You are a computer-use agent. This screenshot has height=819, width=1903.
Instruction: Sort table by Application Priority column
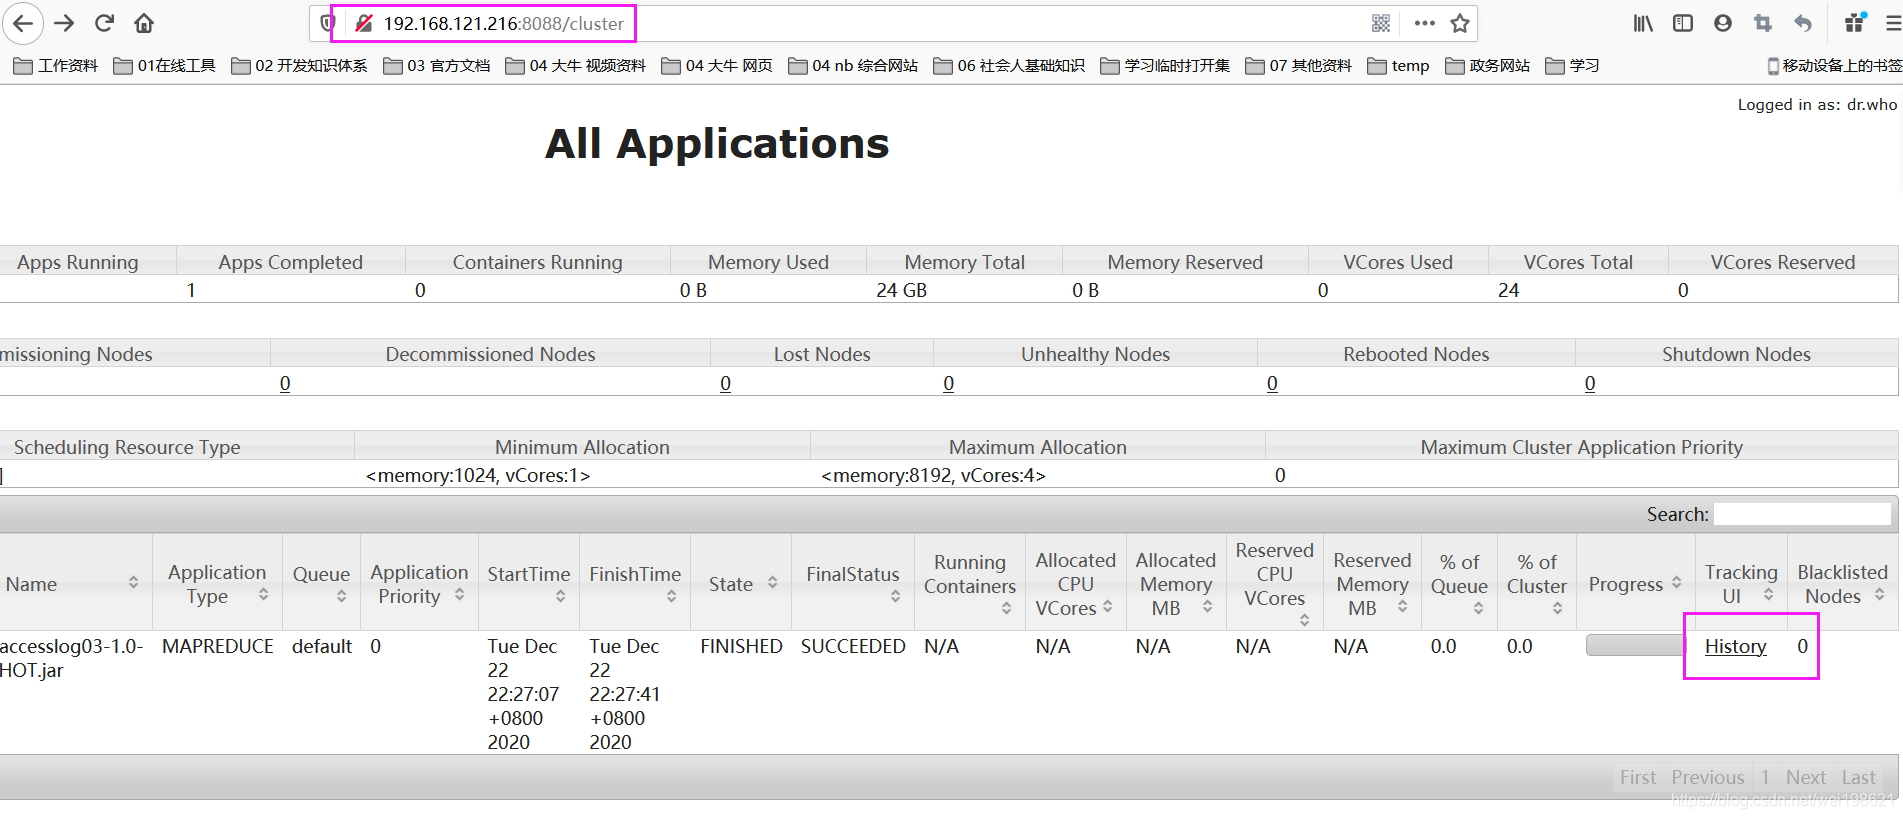click(419, 584)
